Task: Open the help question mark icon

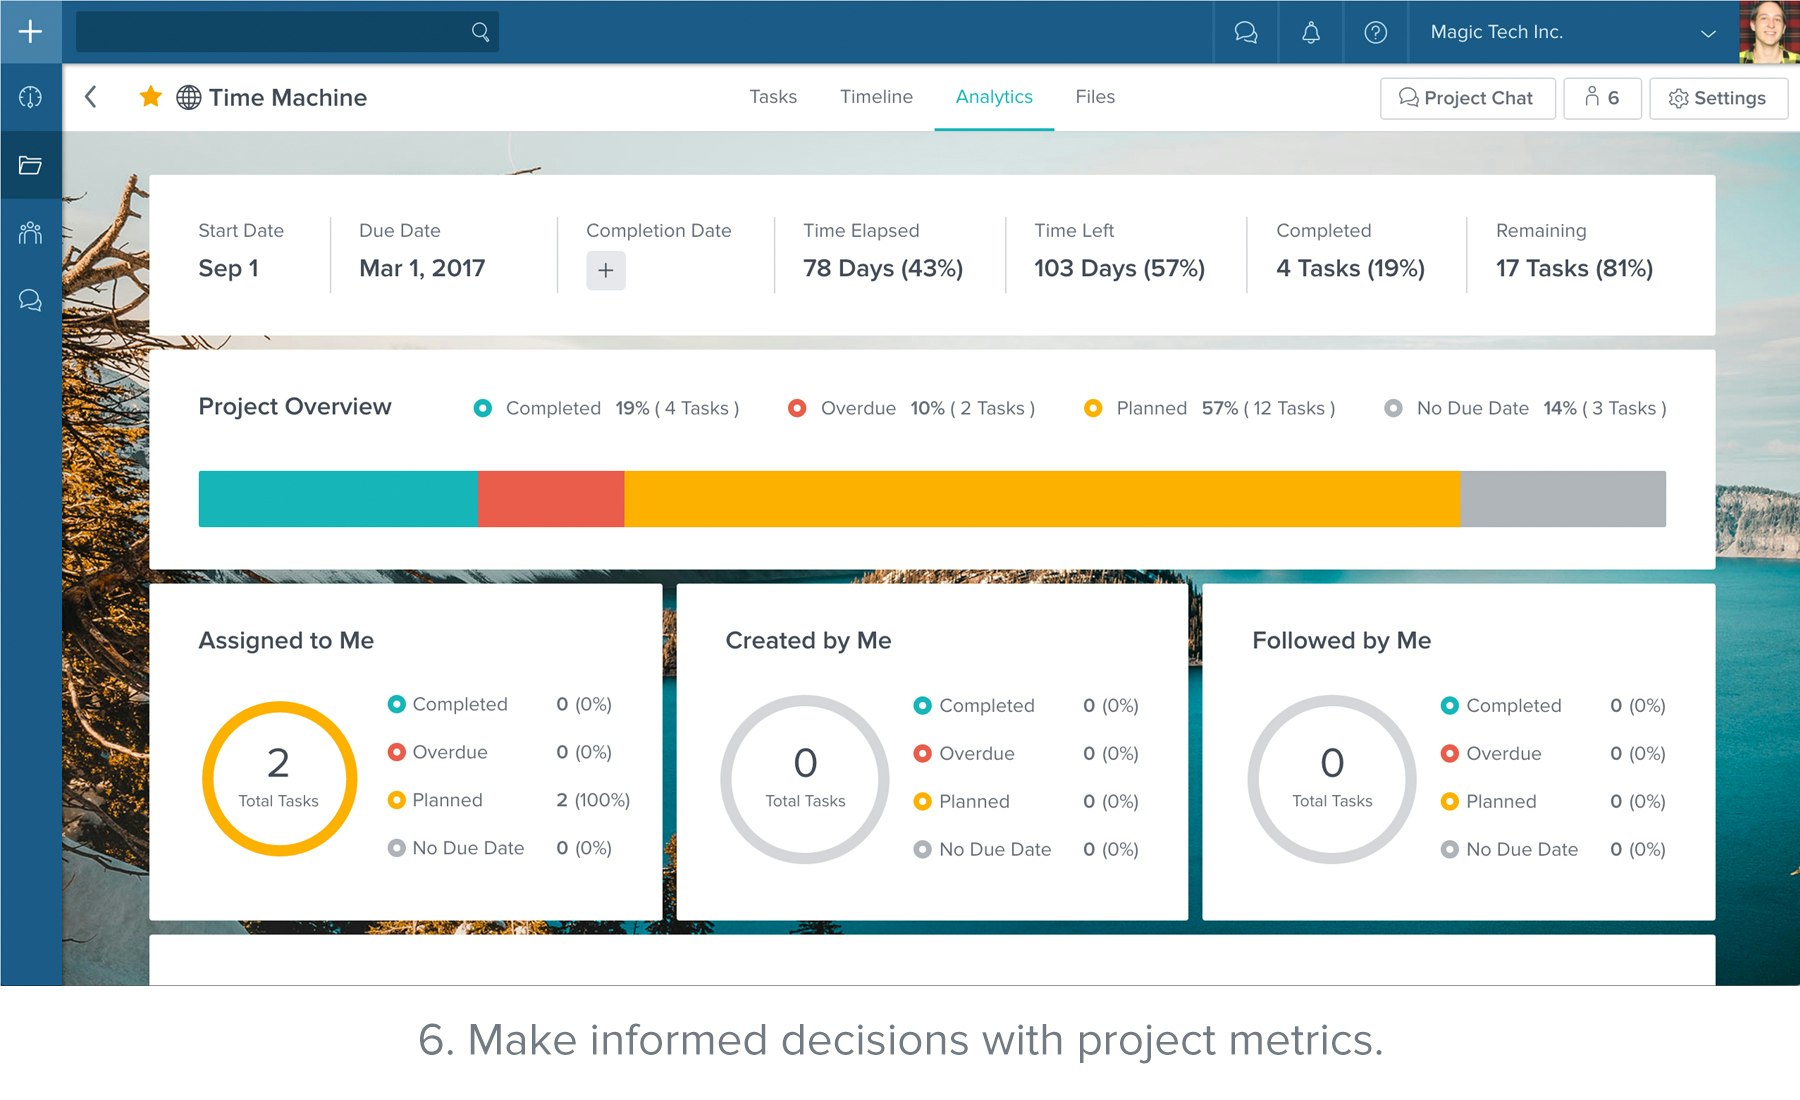Action: point(1376,32)
